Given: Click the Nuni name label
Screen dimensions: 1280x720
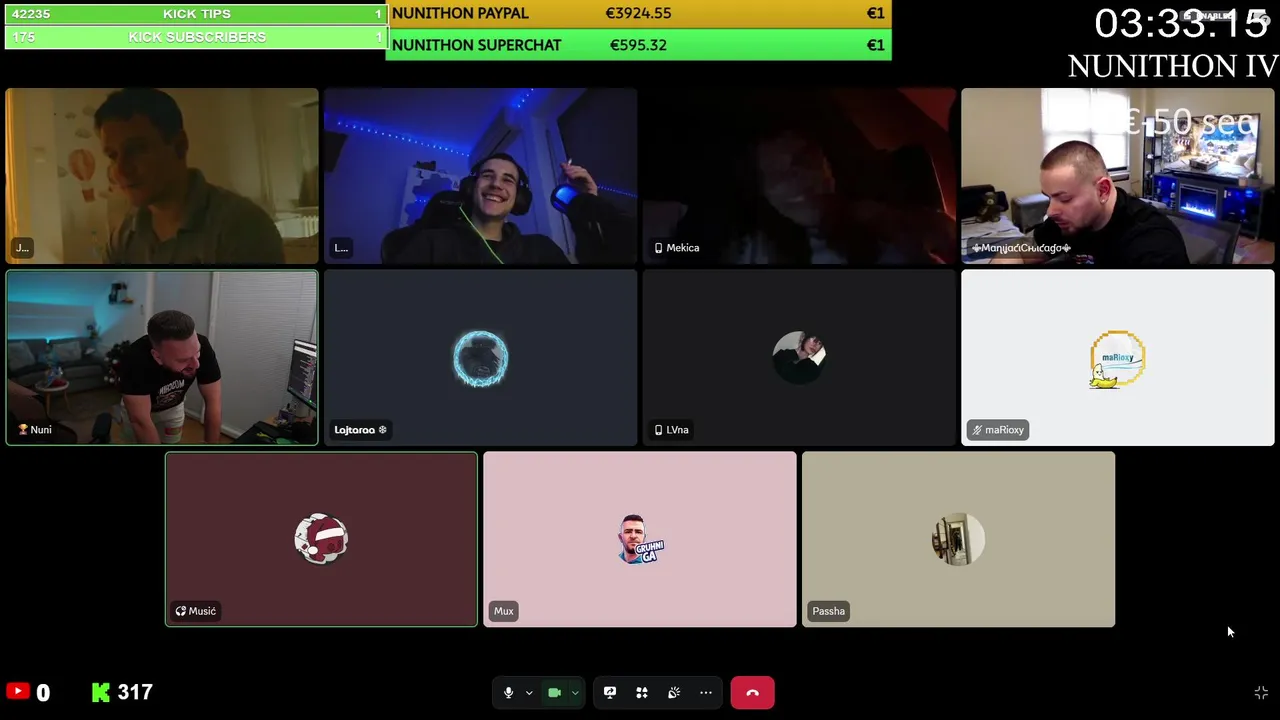Looking at the screenshot, I should coord(35,430).
